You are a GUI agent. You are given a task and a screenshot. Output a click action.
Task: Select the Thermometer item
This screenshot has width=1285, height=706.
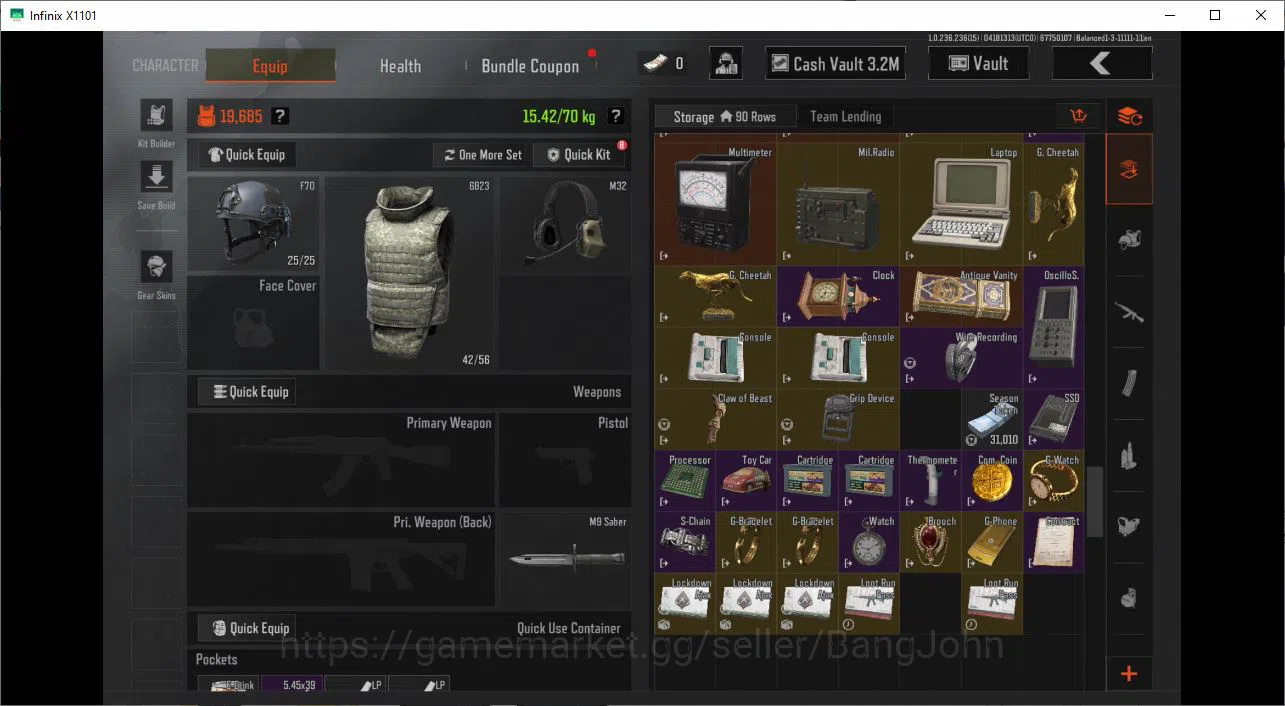click(x=931, y=480)
